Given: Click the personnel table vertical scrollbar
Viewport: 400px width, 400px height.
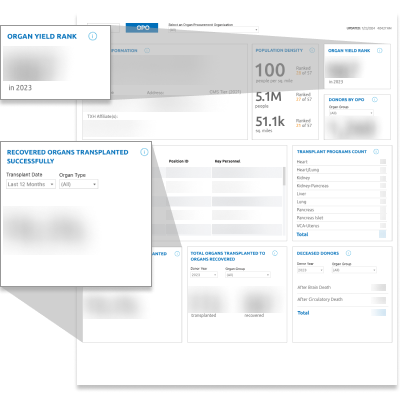Looking at the screenshot, I should pyautogui.click(x=284, y=176).
